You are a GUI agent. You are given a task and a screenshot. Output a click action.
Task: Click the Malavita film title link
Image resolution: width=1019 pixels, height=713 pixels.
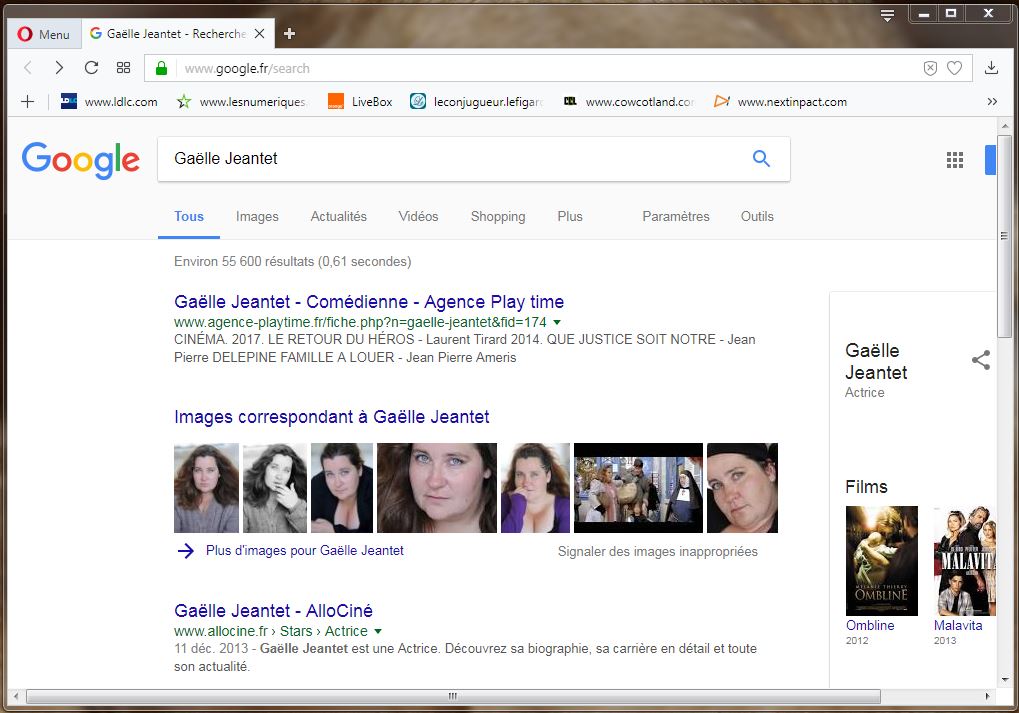(958, 625)
